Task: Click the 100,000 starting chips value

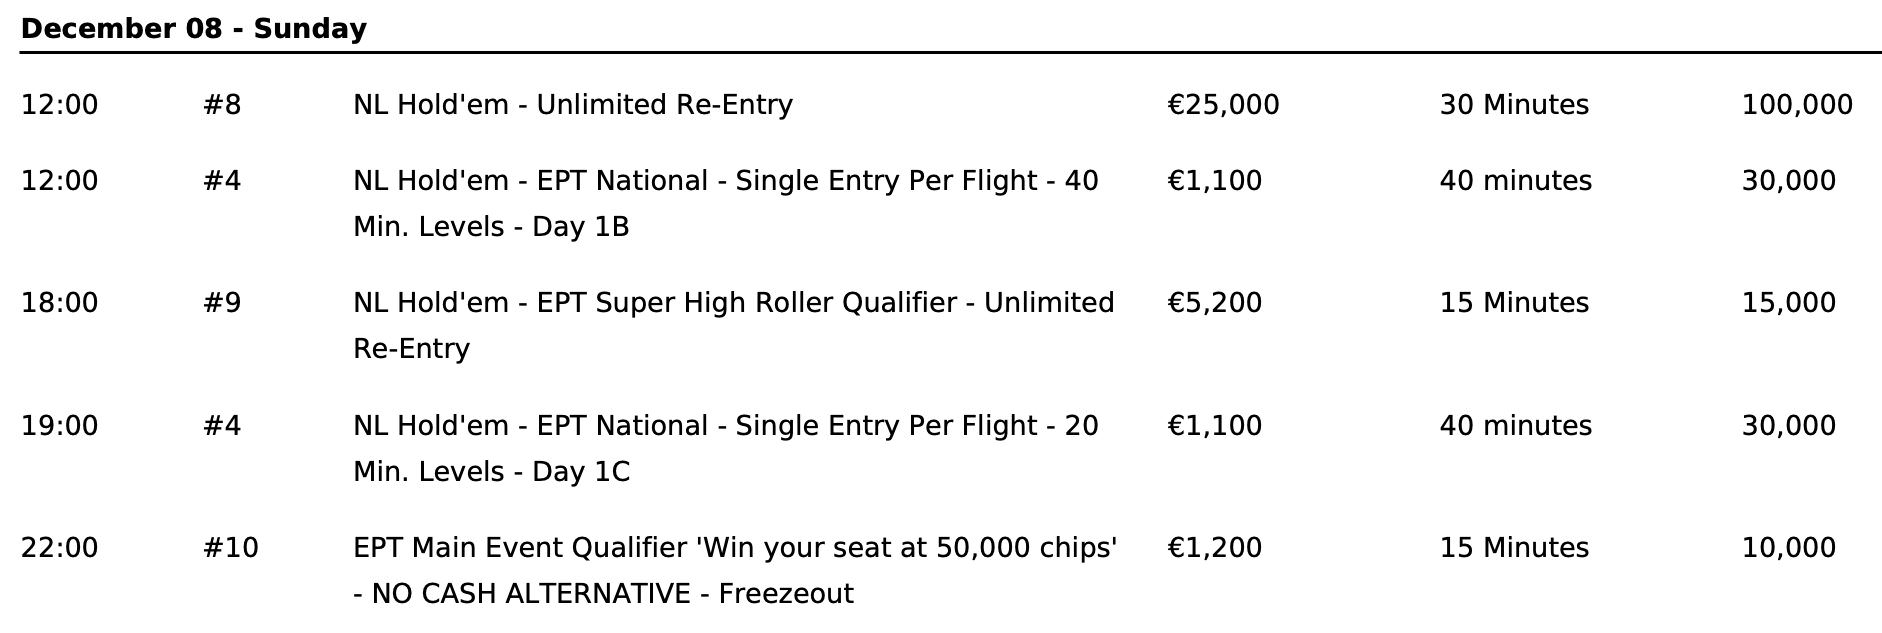Action: click(x=1796, y=105)
